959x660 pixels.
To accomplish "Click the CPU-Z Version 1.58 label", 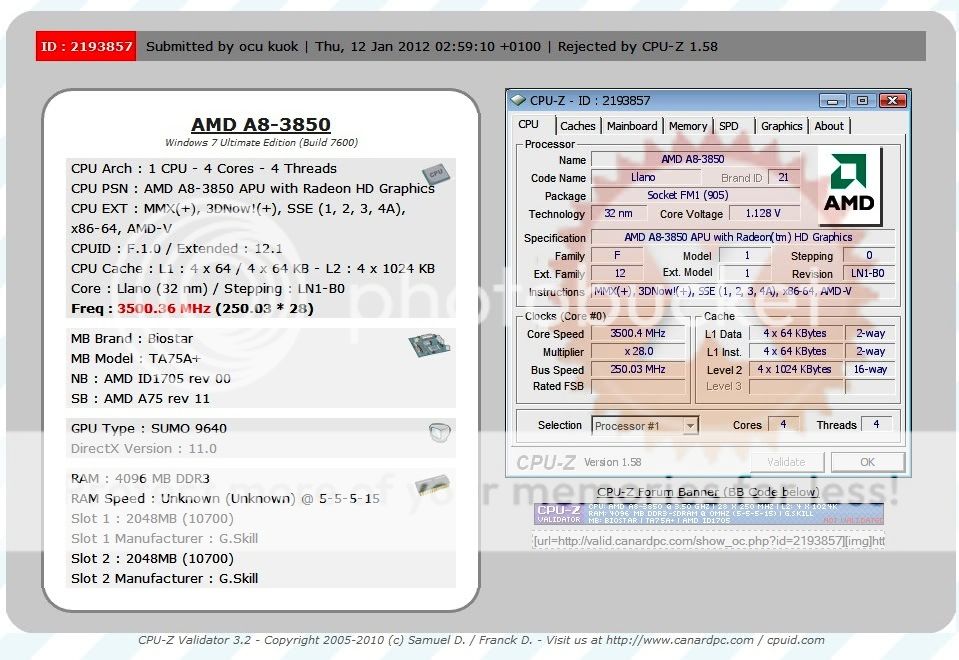I will pyautogui.click(x=612, y=462).
